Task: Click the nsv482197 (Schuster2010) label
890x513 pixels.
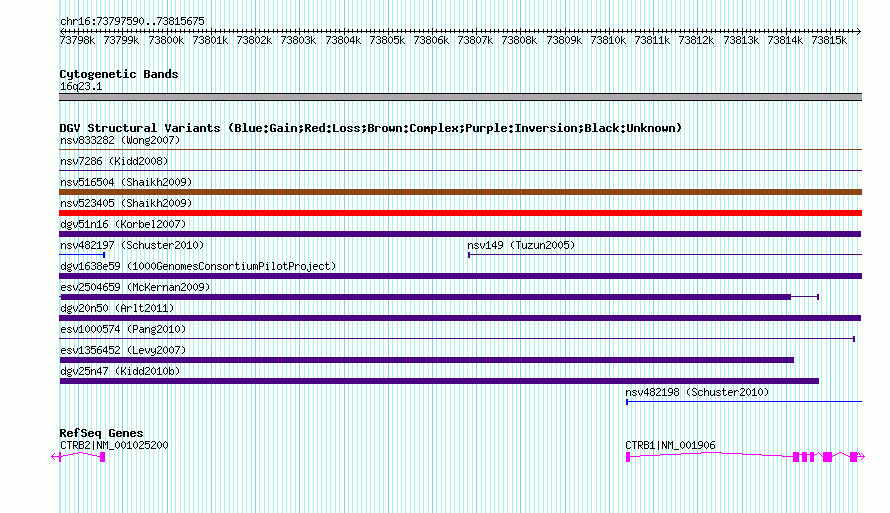Action: (x=132, y=245)
